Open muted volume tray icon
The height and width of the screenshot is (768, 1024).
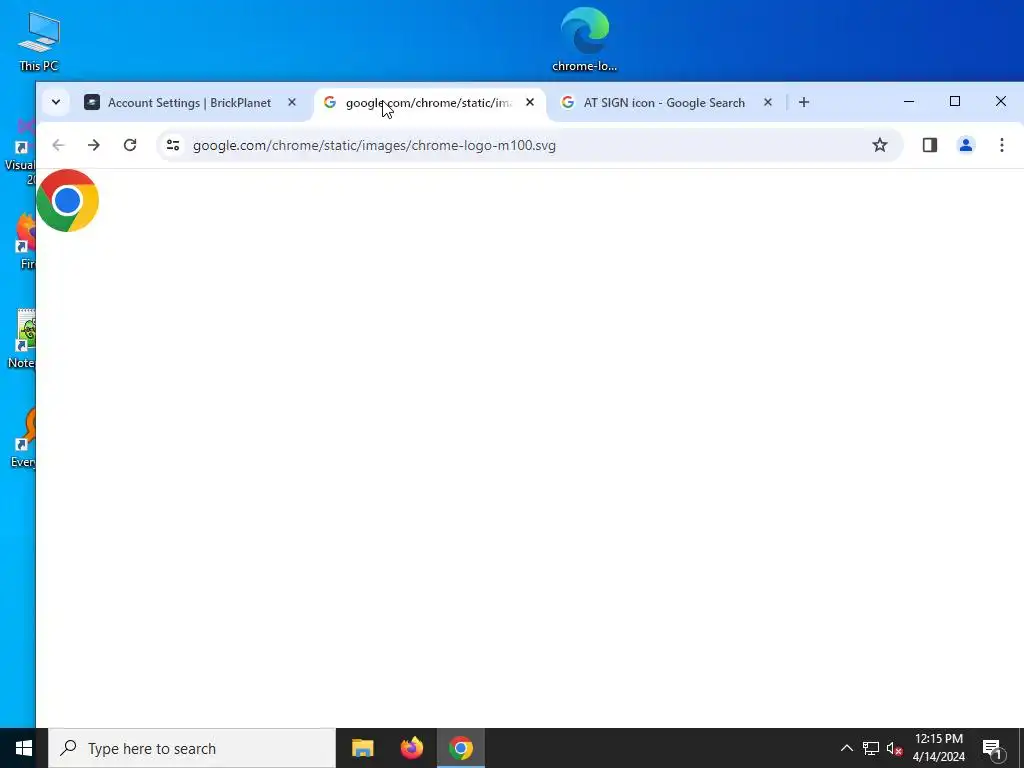tap(894, 748)
